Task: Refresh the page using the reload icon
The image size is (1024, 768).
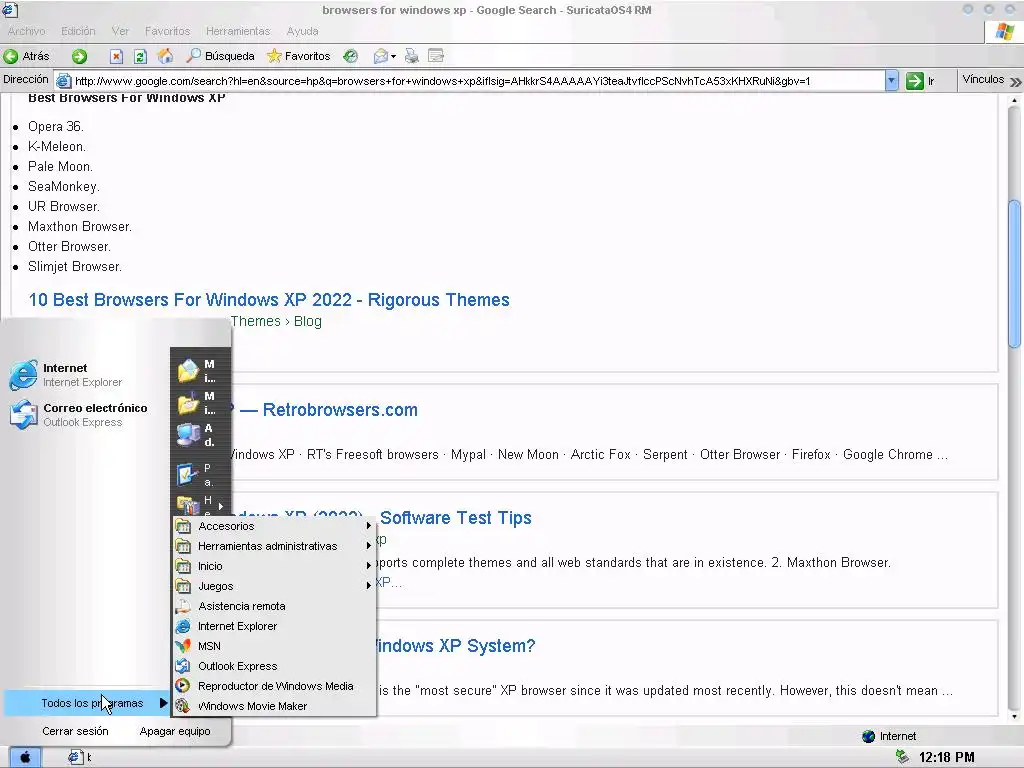Action: tap(140, 56)
